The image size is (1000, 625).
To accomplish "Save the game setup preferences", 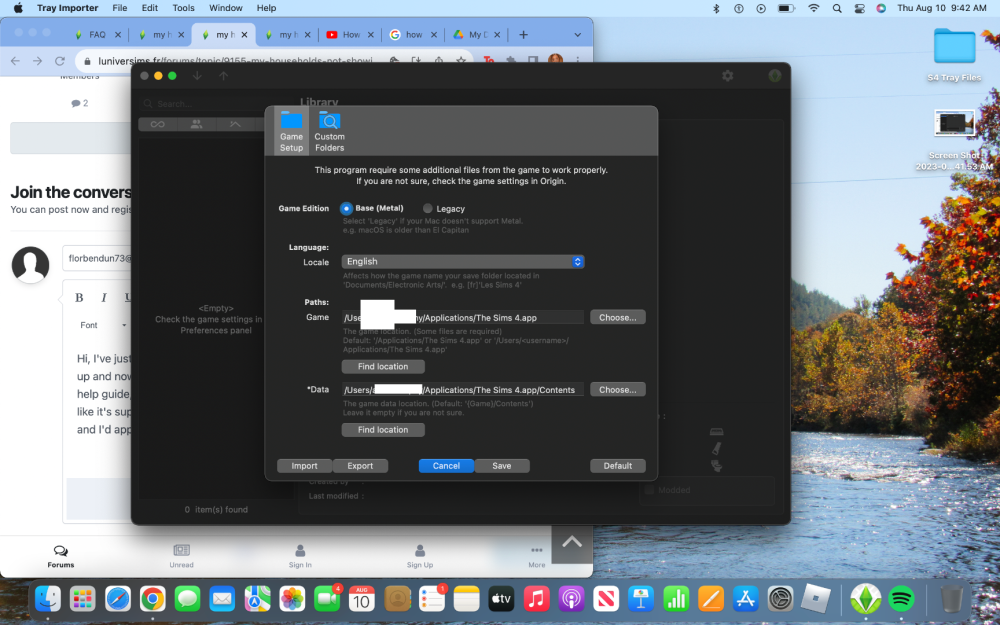I will pyautogui.click(x=502, y=466).
